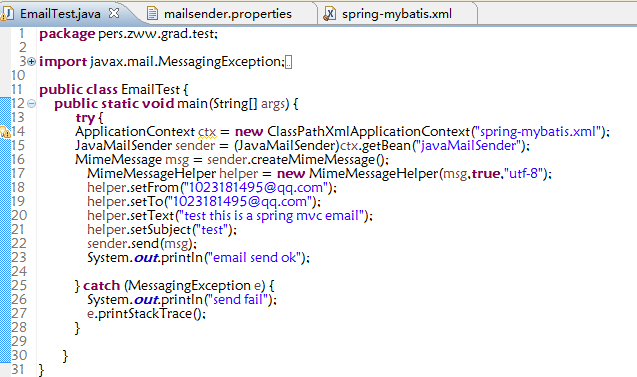Open the spring-mybatis.xml tab
This screenshot has width=637, height=377.
click(x=396, y=14)
